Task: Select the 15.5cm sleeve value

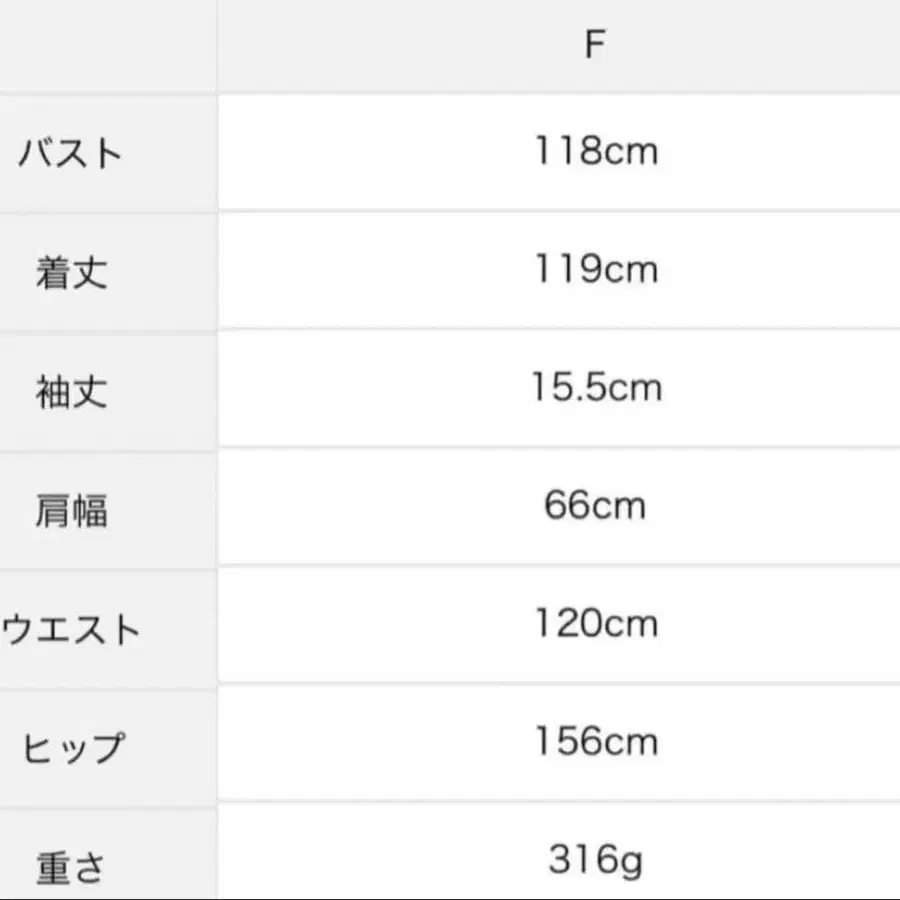Action: (596, 387)
